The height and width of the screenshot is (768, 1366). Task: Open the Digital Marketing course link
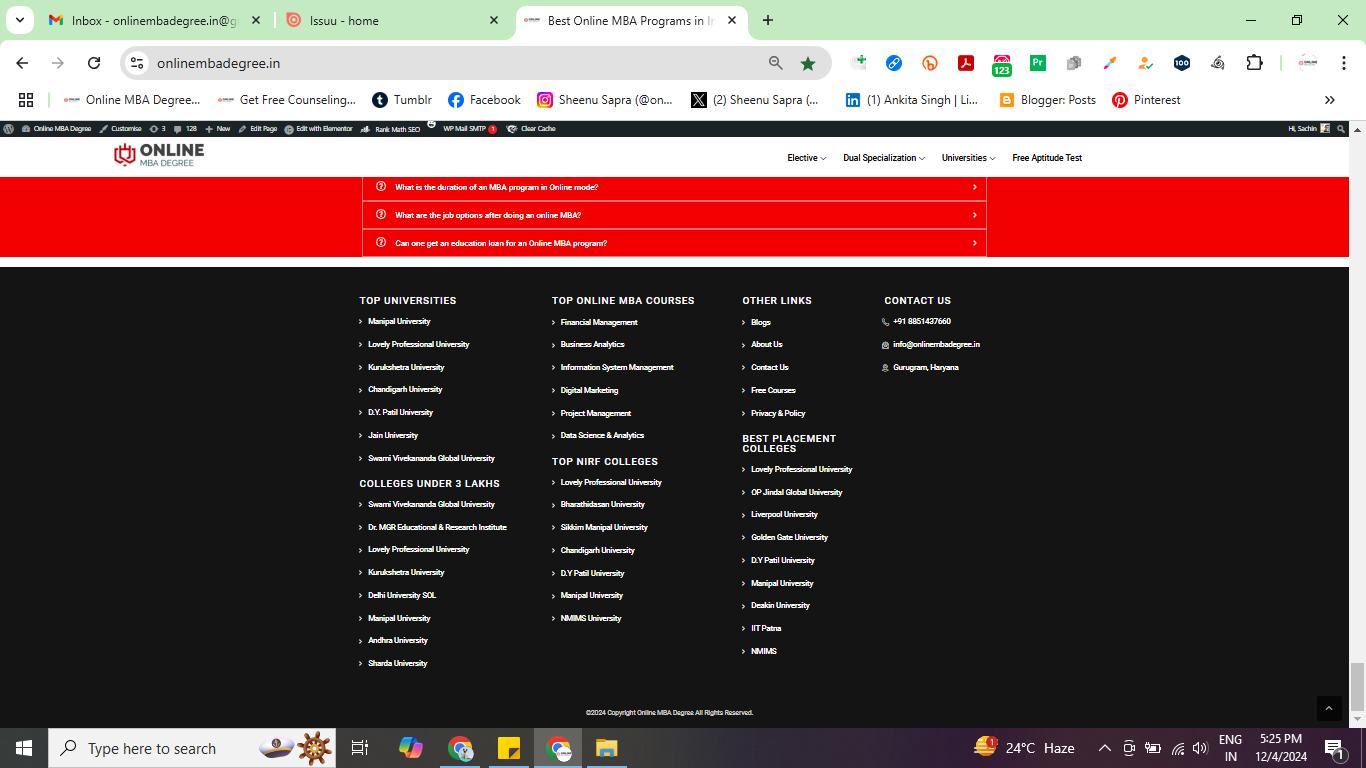point(589,390)
